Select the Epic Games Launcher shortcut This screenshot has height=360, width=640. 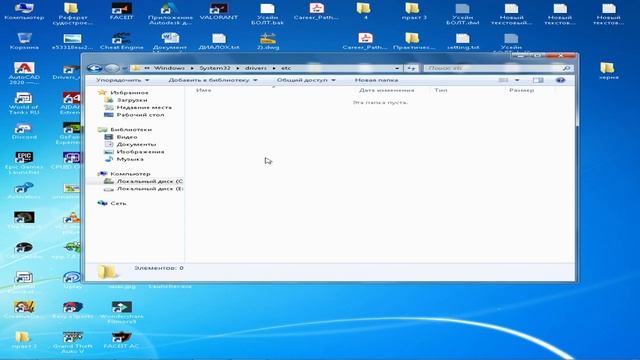coord(24,163)
